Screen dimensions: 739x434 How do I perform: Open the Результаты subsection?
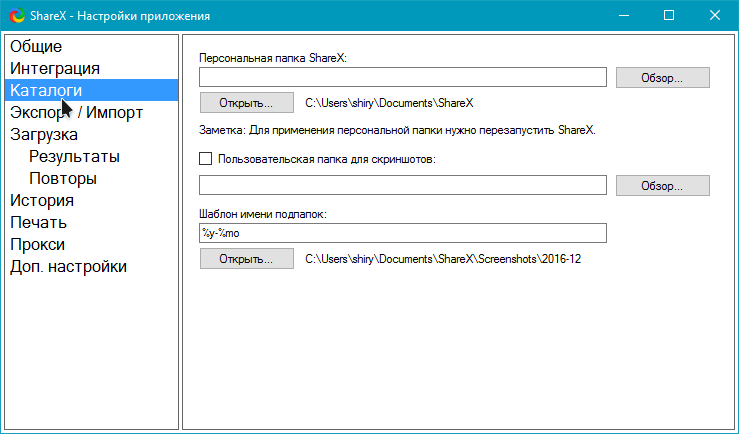[91, 156]
